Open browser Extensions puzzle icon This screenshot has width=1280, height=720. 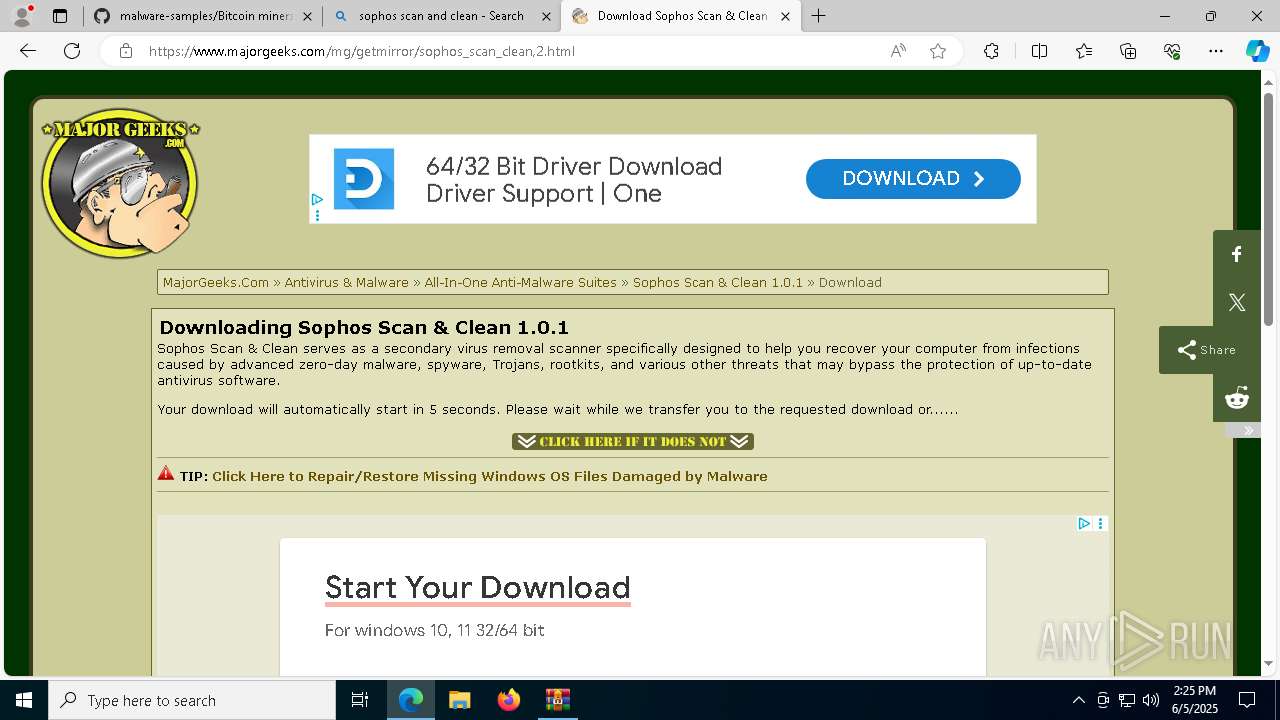(x=991, y=51)
